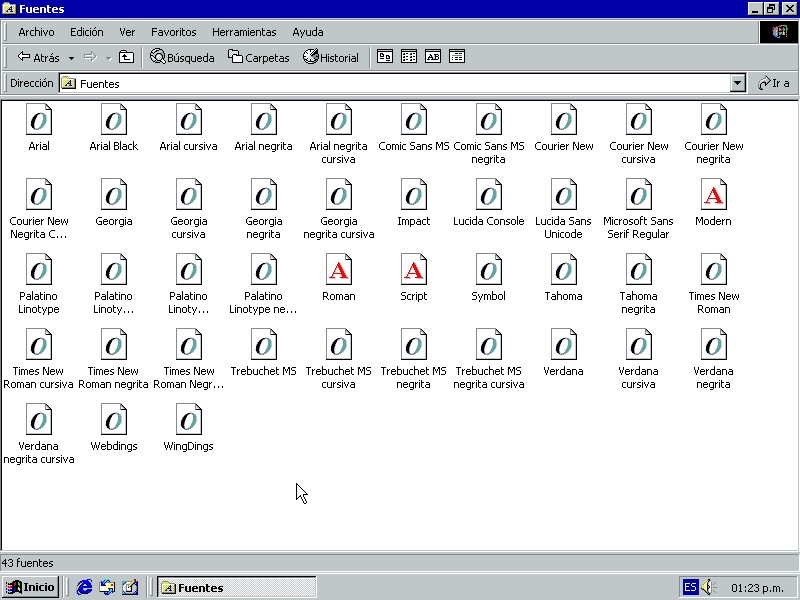
Task: Select the Webdings font icon
Action: click(x=114, y=419)
